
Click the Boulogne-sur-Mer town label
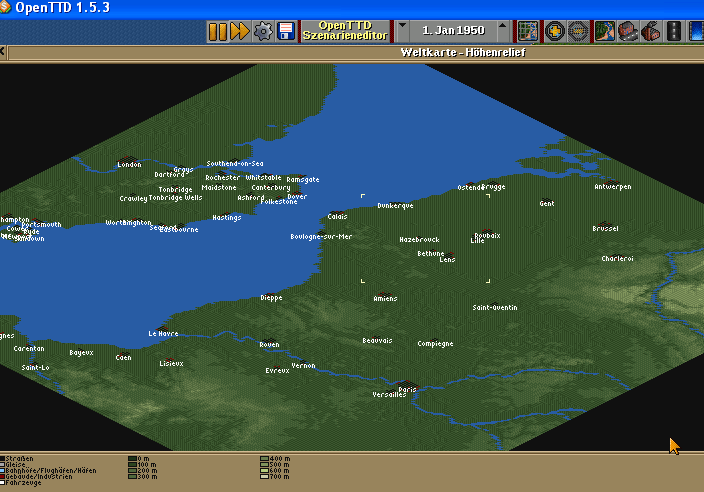(x=321, y=237)
